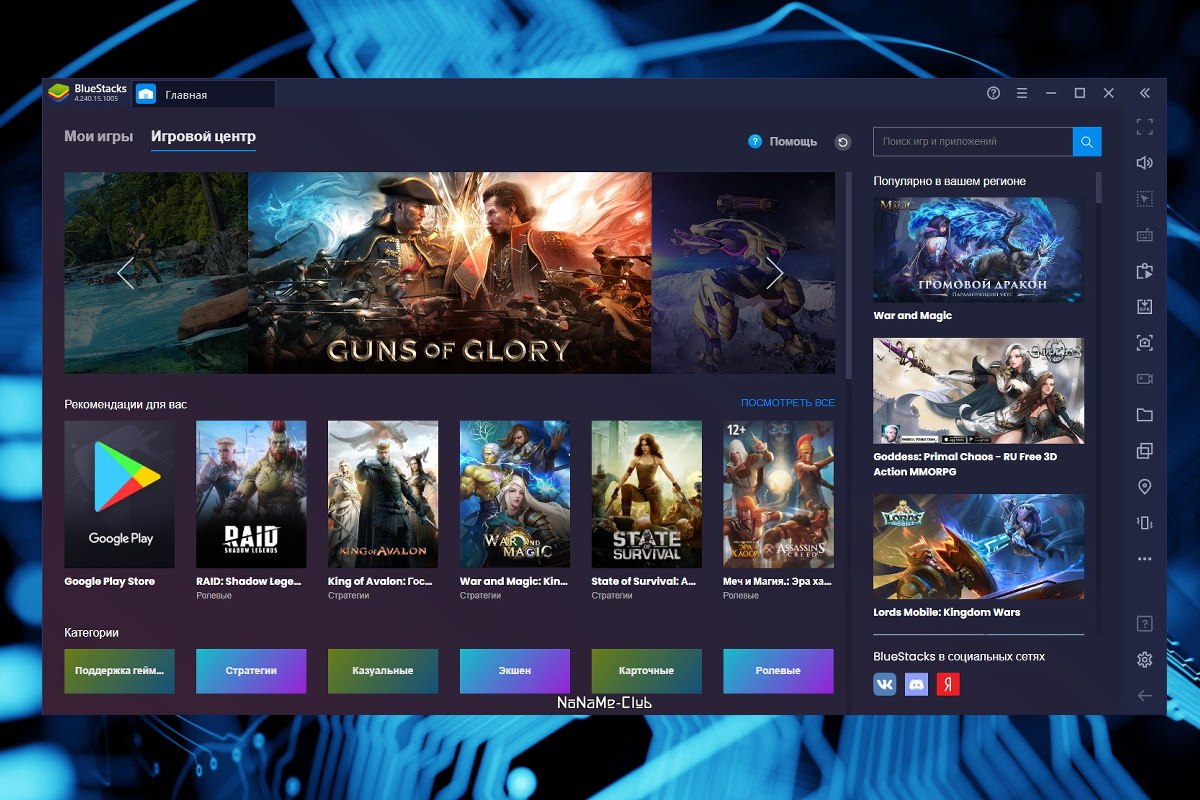
Task: Open the Yandex social icon
Action: (x=948, y=684)
